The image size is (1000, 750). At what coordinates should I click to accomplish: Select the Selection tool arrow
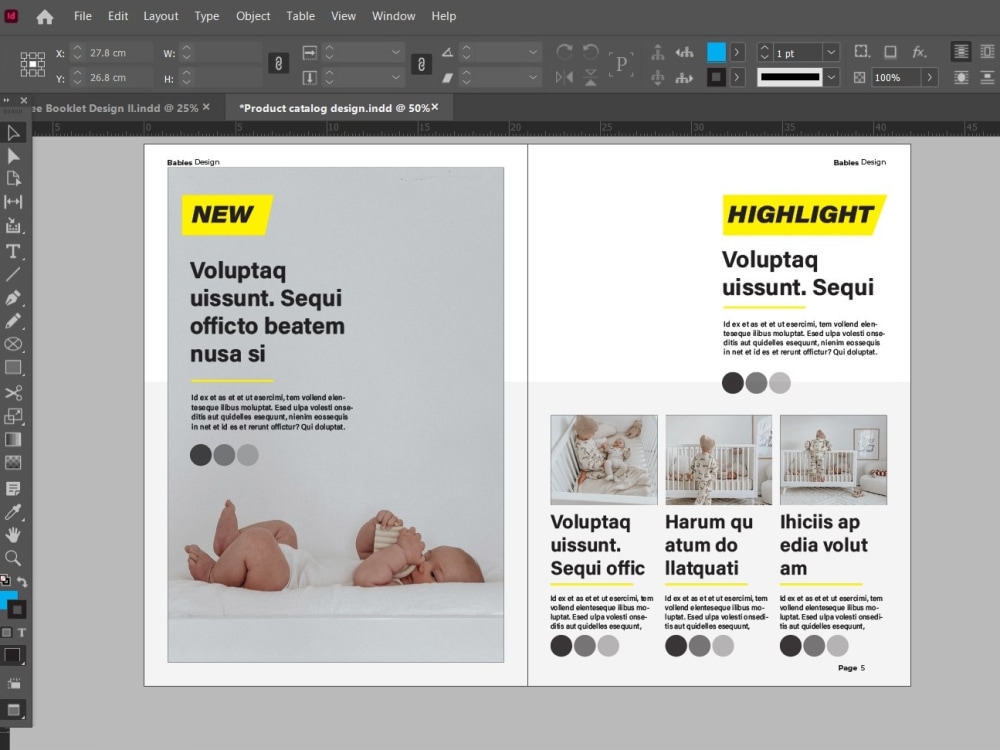click(13, 133)
